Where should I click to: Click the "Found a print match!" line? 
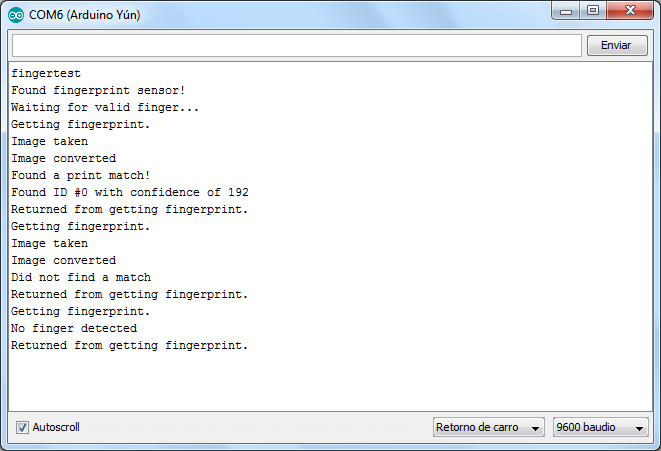click(80, 175)
